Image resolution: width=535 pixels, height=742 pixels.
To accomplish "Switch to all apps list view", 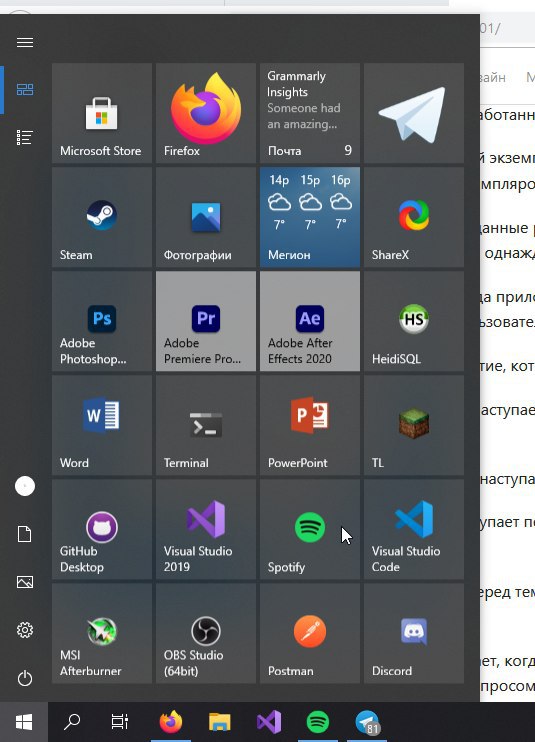I will point(25,138).
